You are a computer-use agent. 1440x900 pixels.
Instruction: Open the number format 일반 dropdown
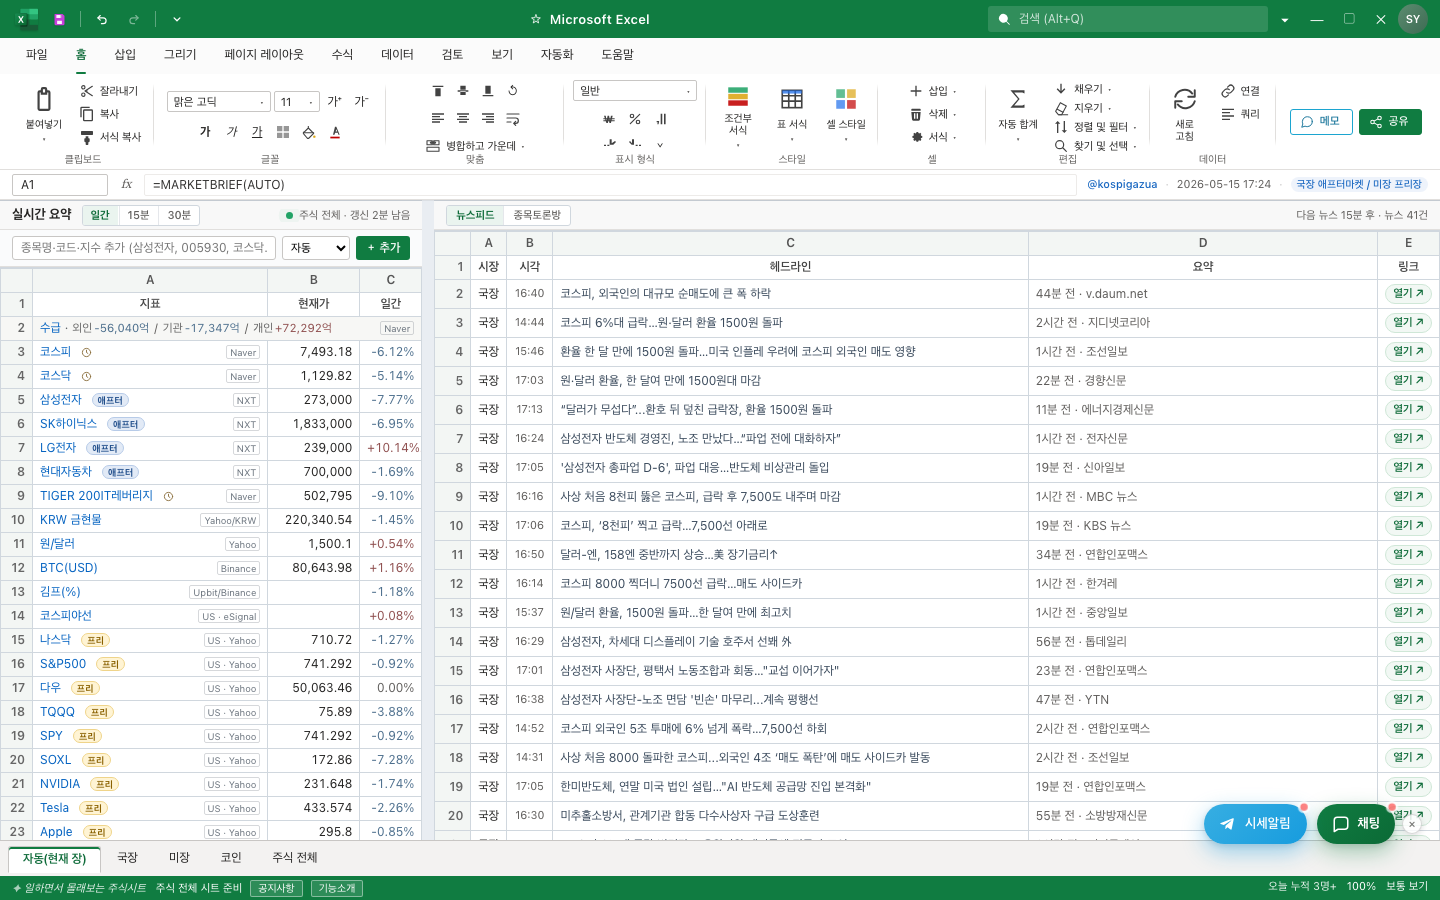635,91
